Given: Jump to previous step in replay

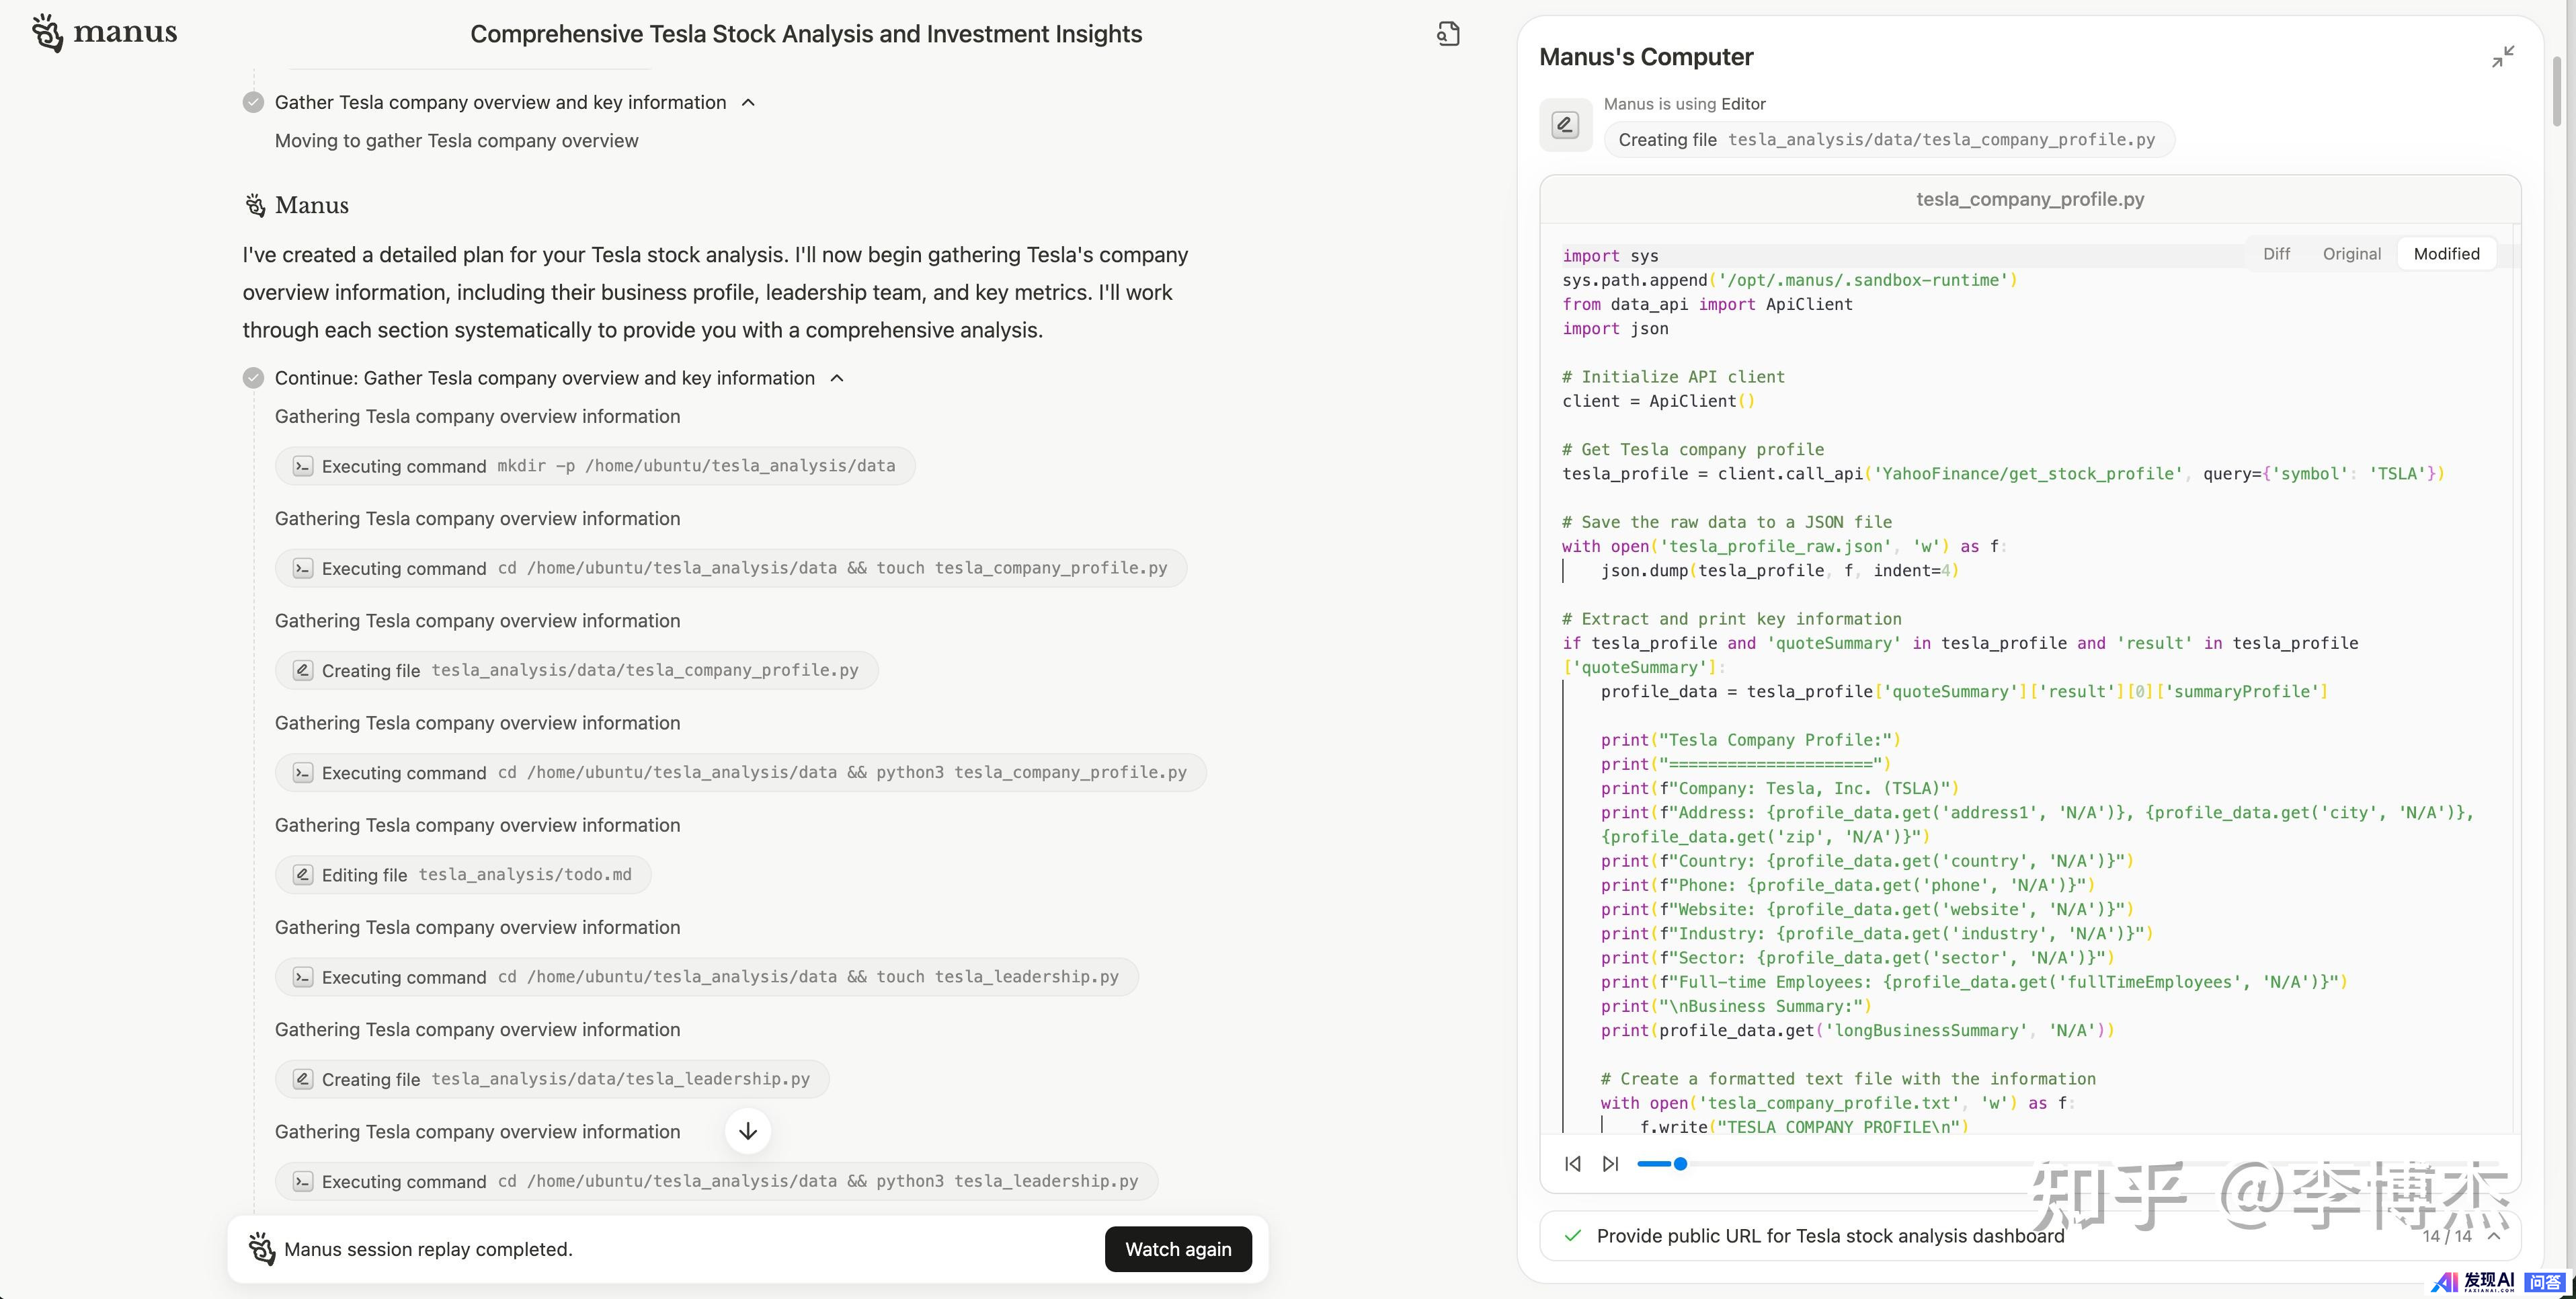Looking at the screenshot, I should (x=1573, y=1164).
